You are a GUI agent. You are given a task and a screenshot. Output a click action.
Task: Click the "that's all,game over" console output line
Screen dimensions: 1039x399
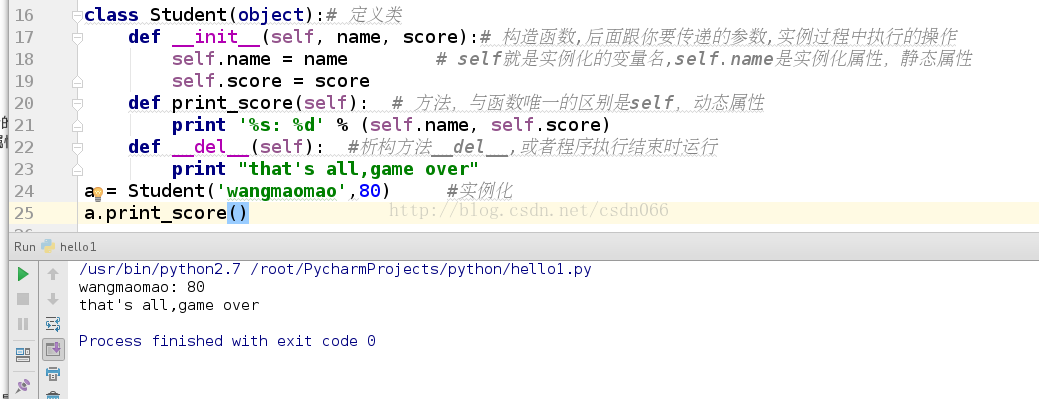(169, 305)
